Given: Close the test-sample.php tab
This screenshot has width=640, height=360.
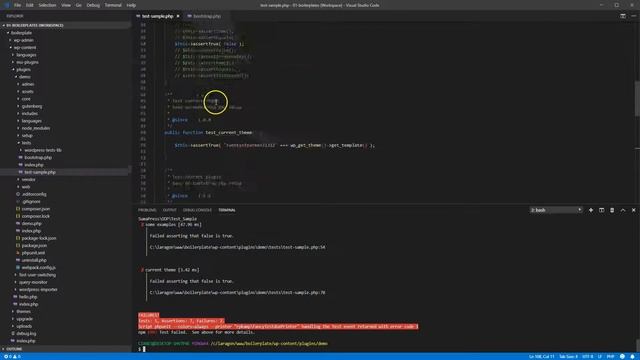Looking at the screenshot, I should tap(178, 16).
